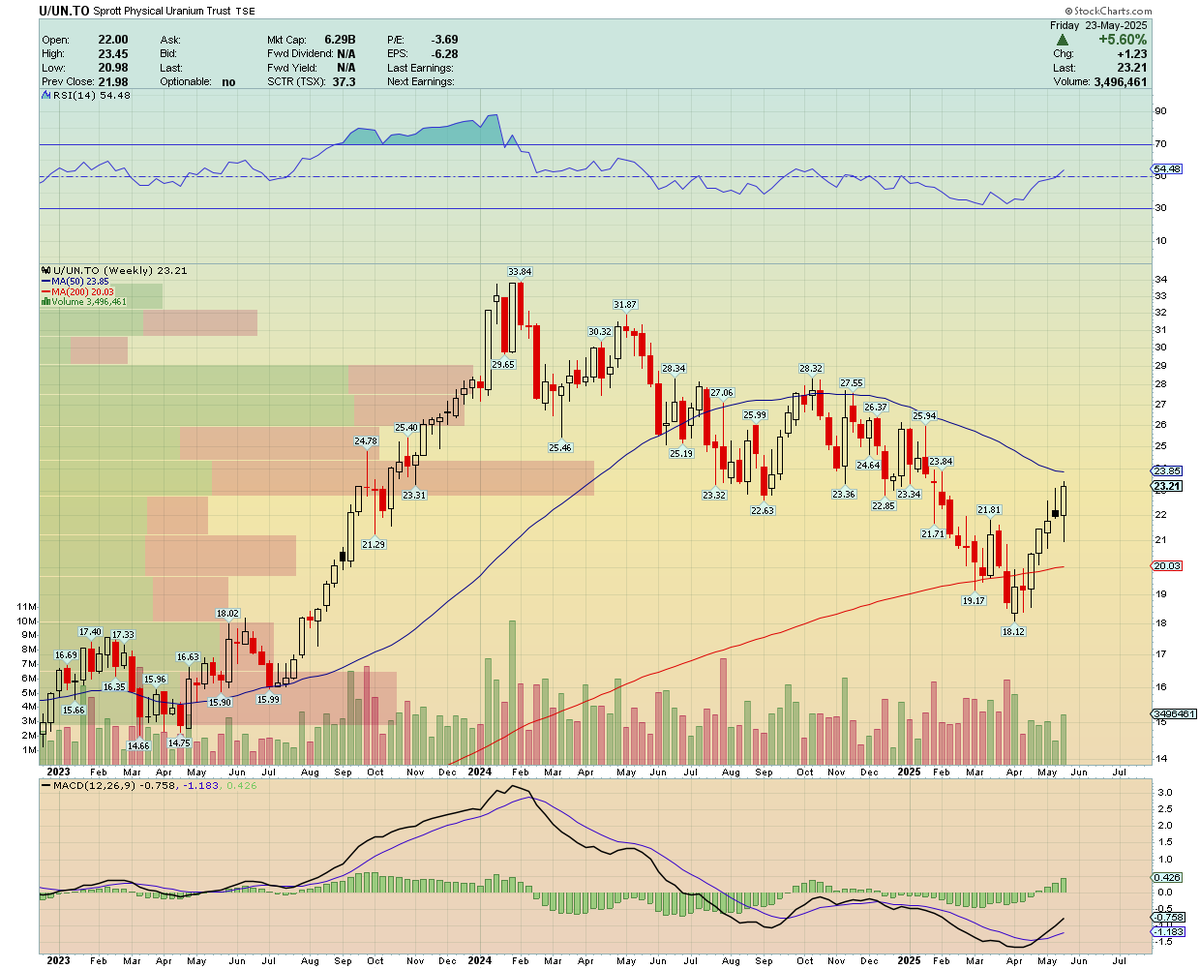Click the "22.63" low price label
The height and width of the screenshot is (969, 1200).
click(x=764, y=509)
